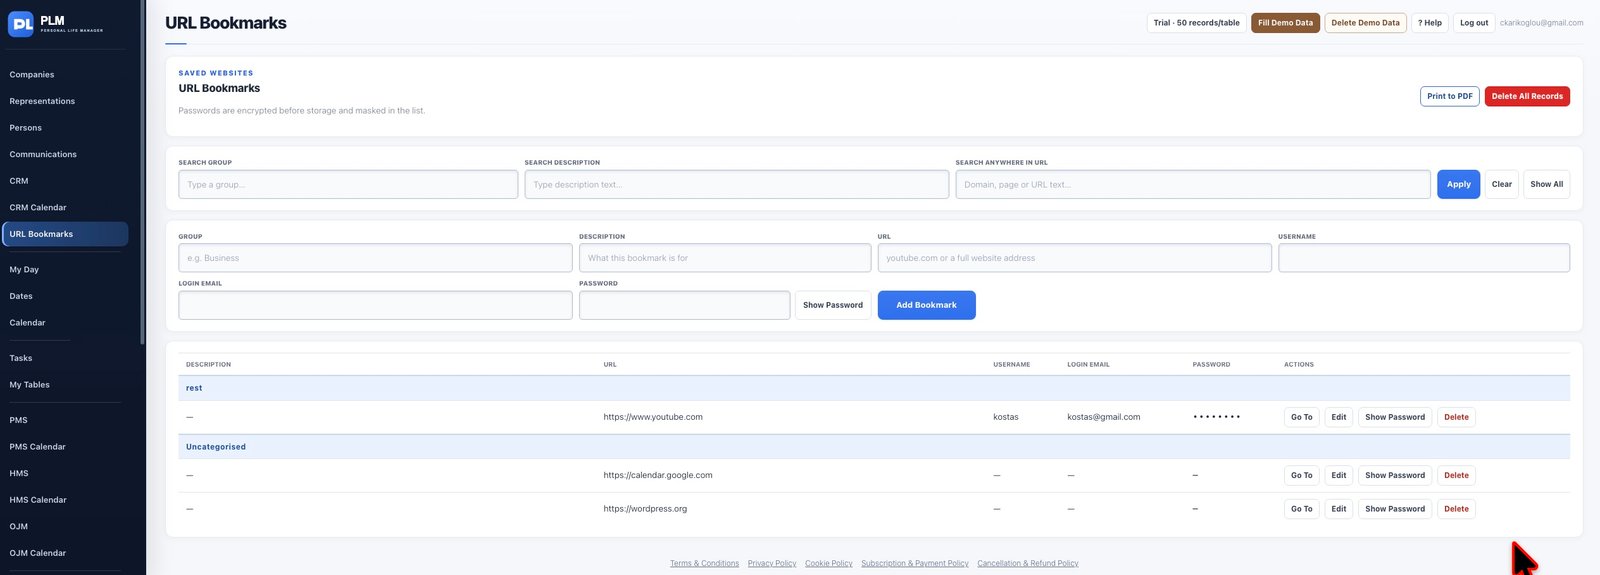Click Show All button
The image size is (1600, 575).
coord(1546,184)
